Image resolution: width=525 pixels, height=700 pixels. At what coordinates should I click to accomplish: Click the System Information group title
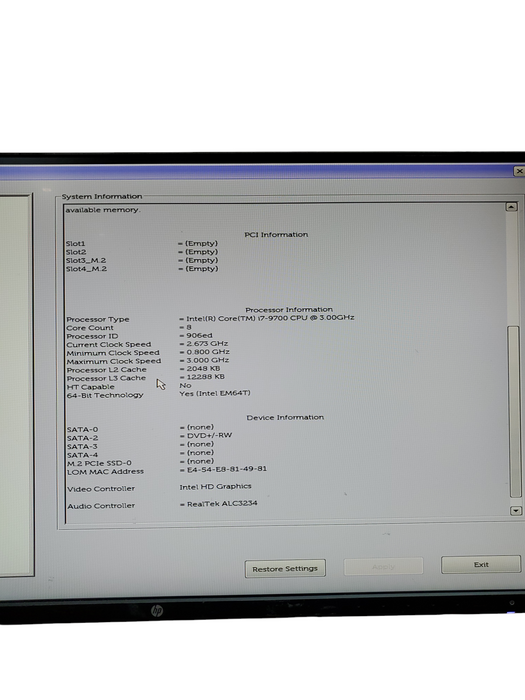point(102,196)
